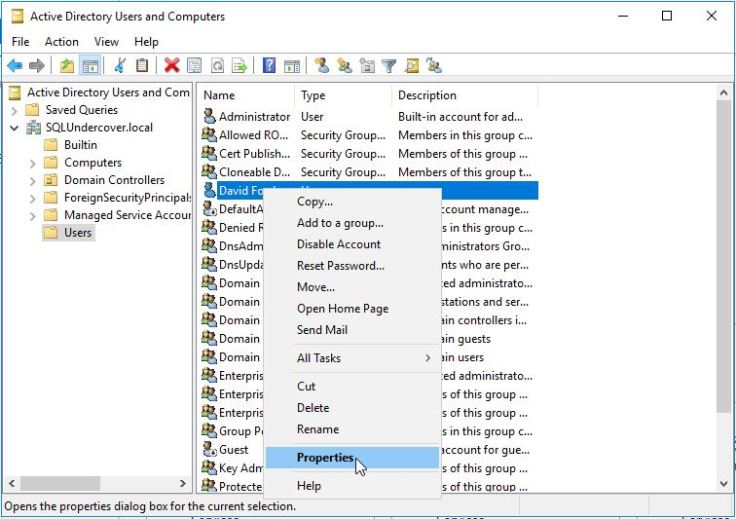Select the Cert Publish... group row
This screenshot has width=736, height=519.
coord(368,154)
